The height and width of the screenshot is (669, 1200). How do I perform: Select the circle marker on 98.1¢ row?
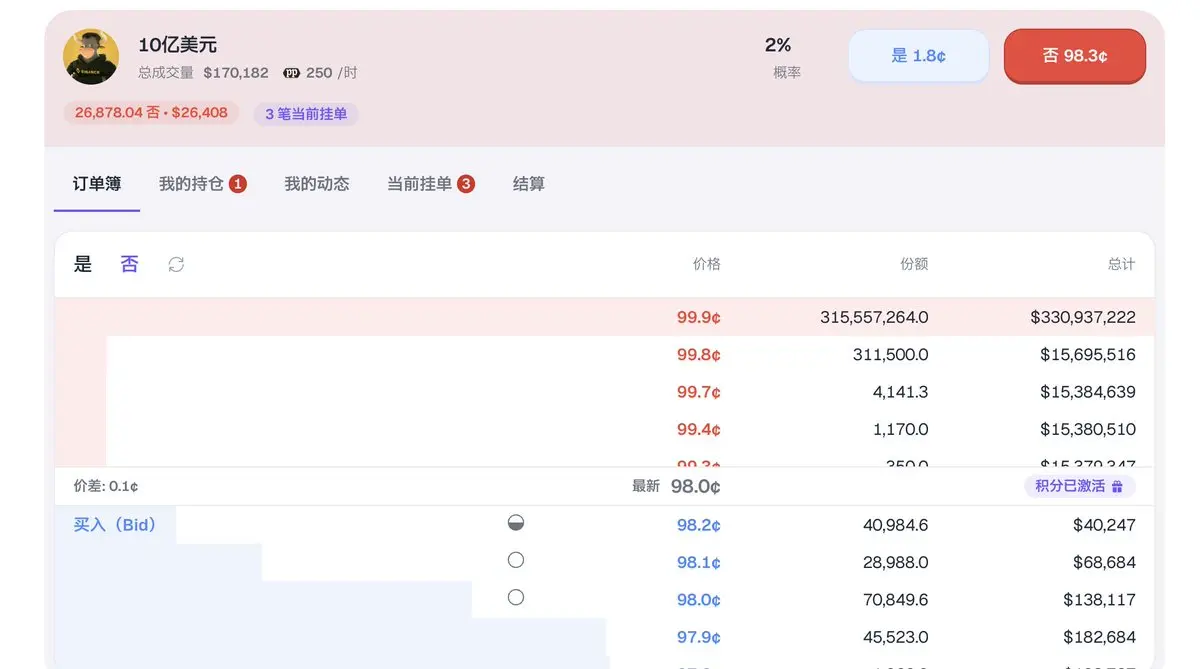click(516, 560)
